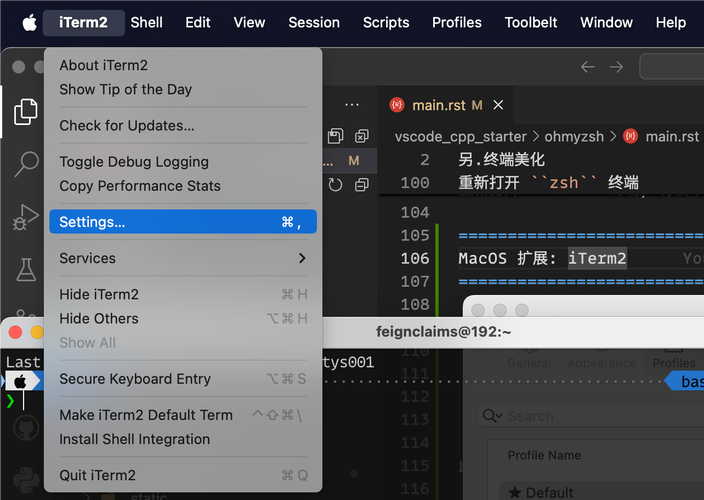Click the General settings tab
The image size is (704, 500).
point(529,363)
